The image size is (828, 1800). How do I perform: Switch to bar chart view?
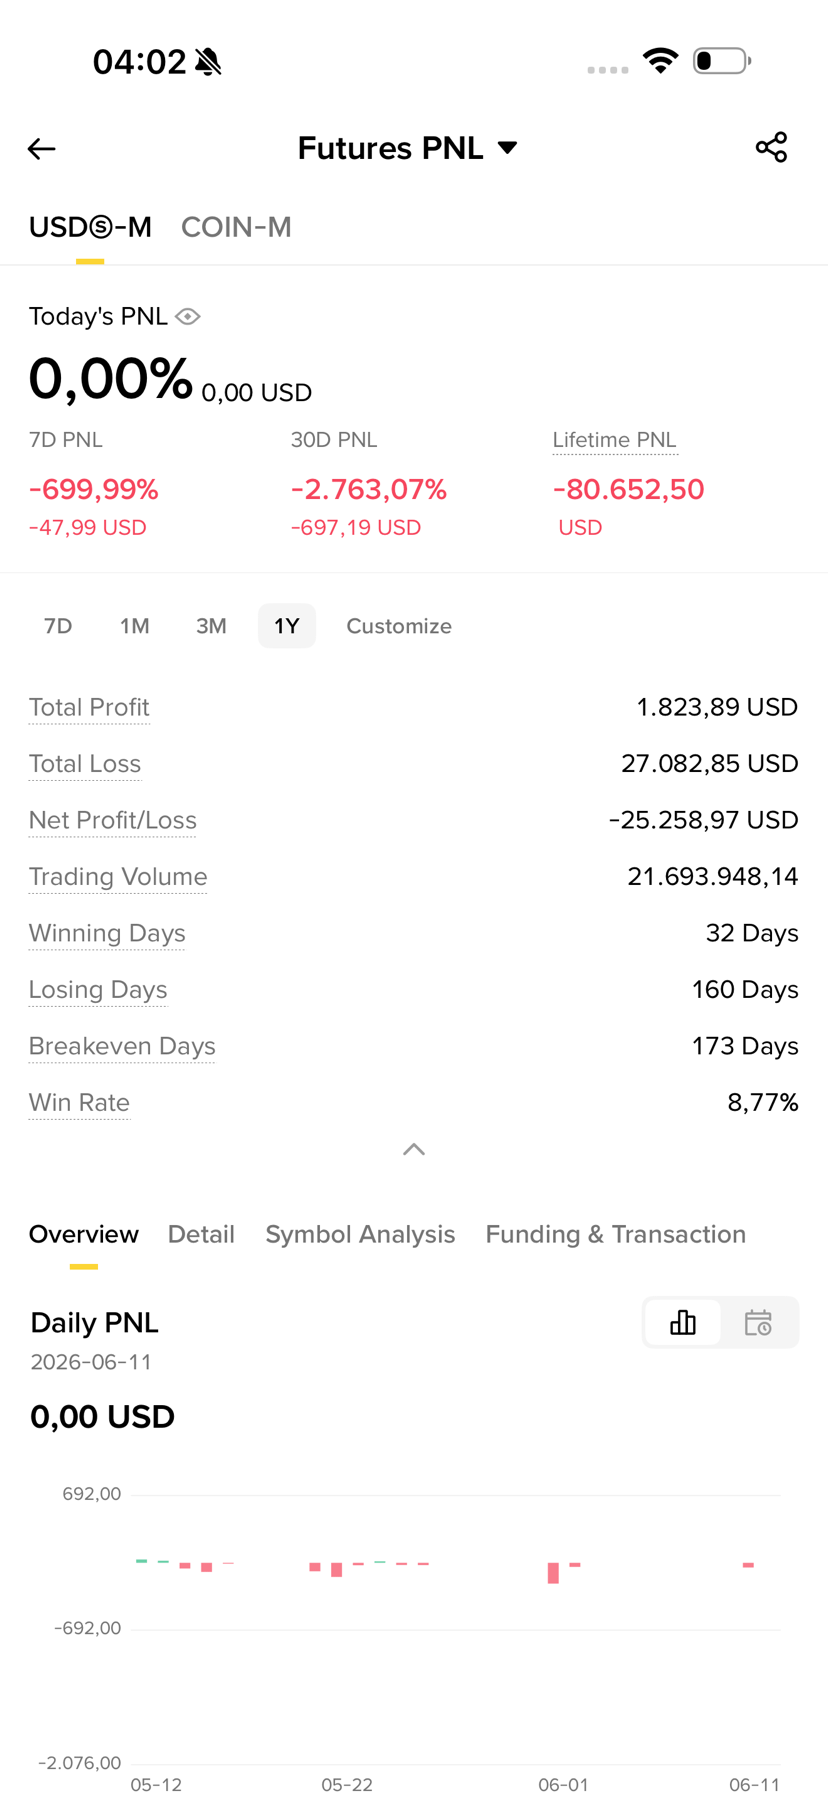(683, 1323)
